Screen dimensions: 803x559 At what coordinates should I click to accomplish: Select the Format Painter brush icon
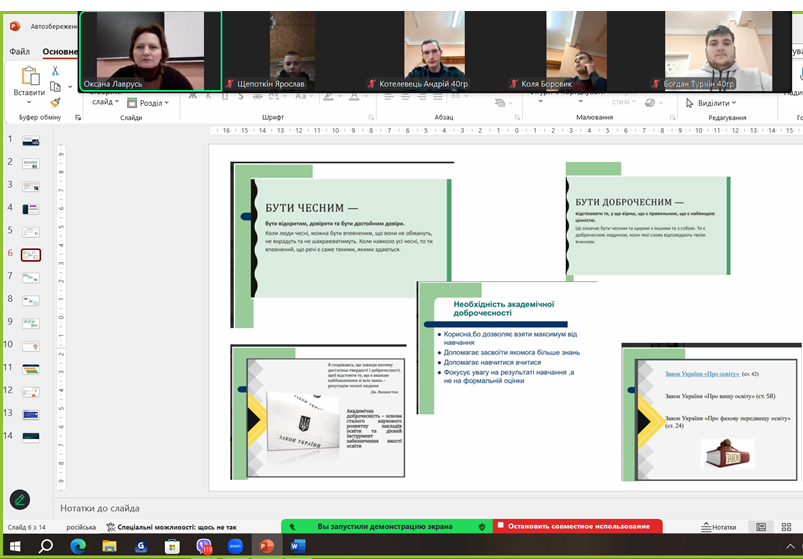click(x=55, y=102)
